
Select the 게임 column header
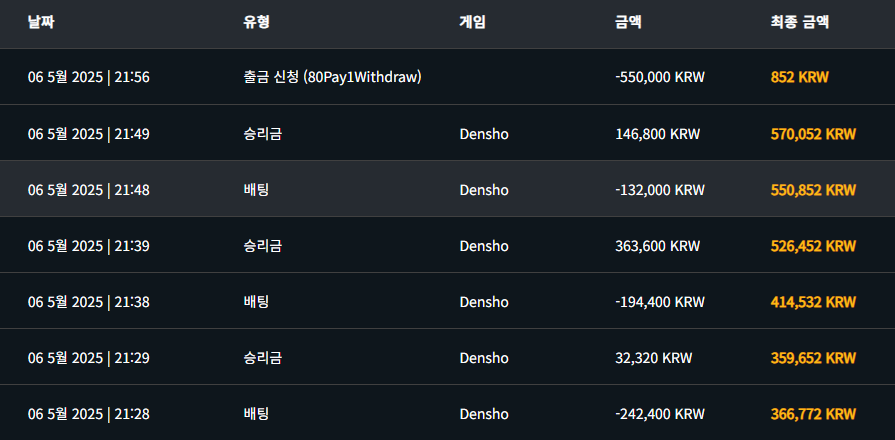coord(472,21)
